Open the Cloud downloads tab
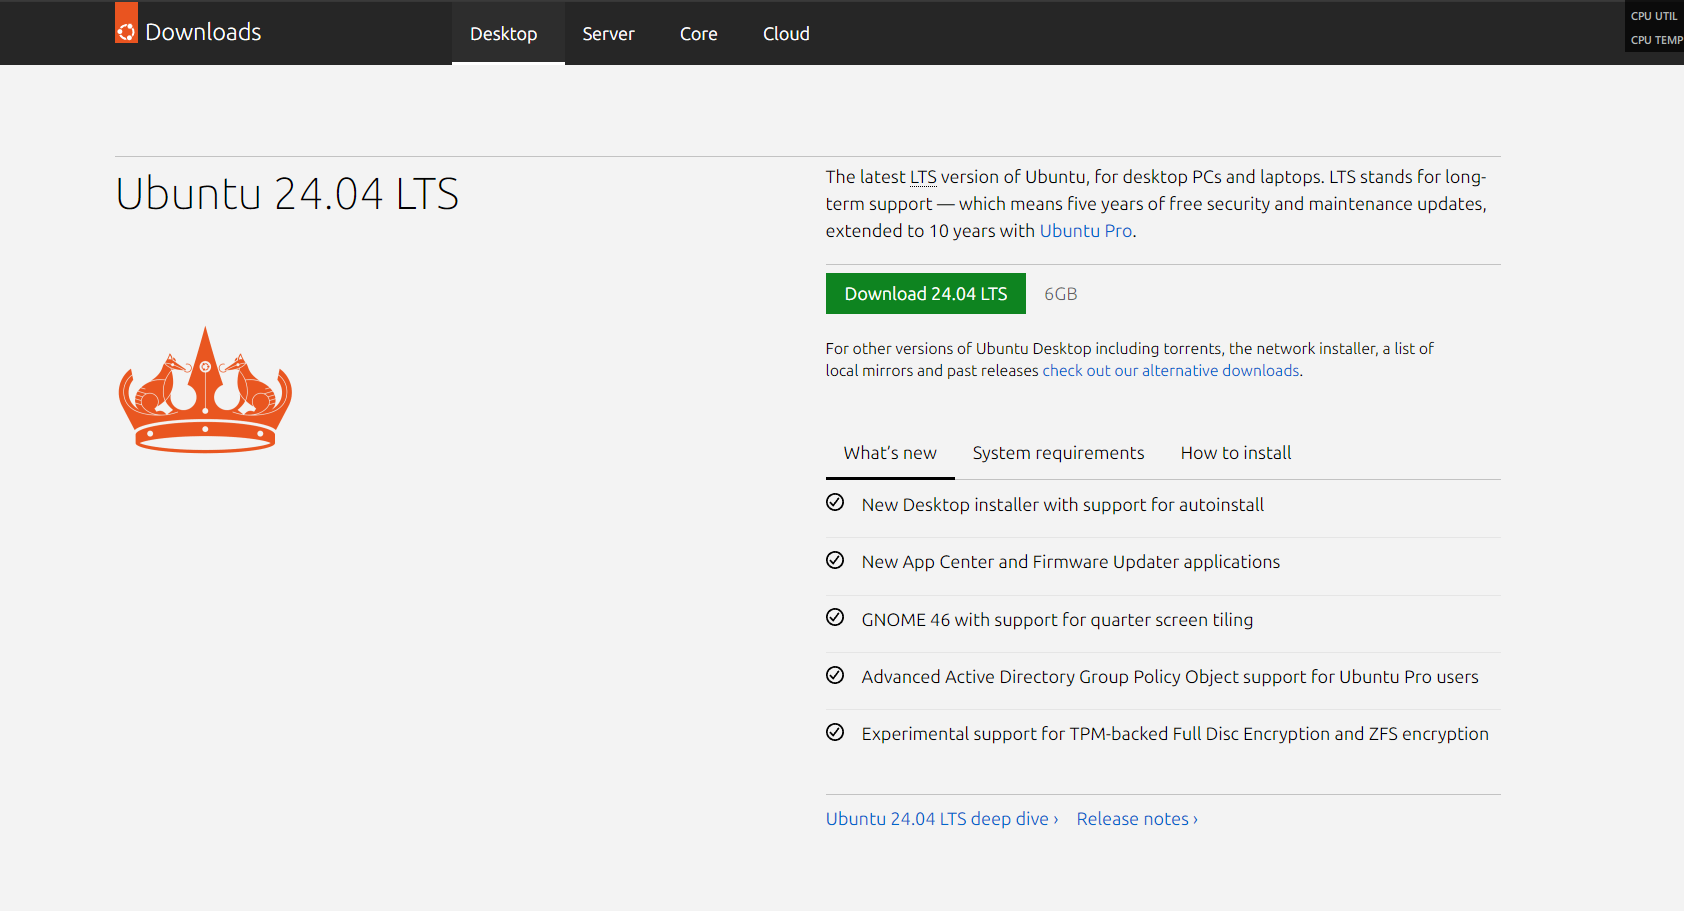 click(x=786, y=33)
